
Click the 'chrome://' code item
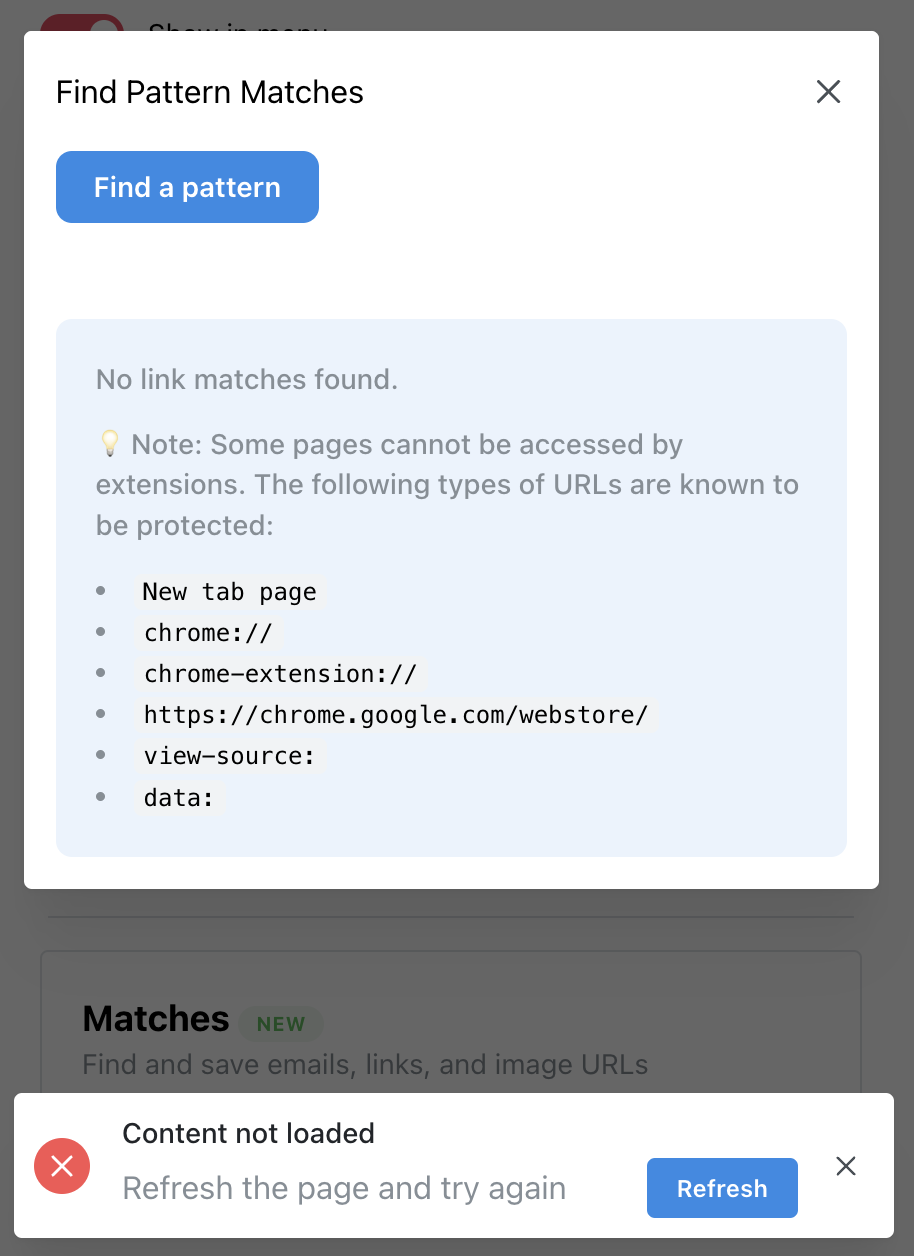click(x=208, y=633)
